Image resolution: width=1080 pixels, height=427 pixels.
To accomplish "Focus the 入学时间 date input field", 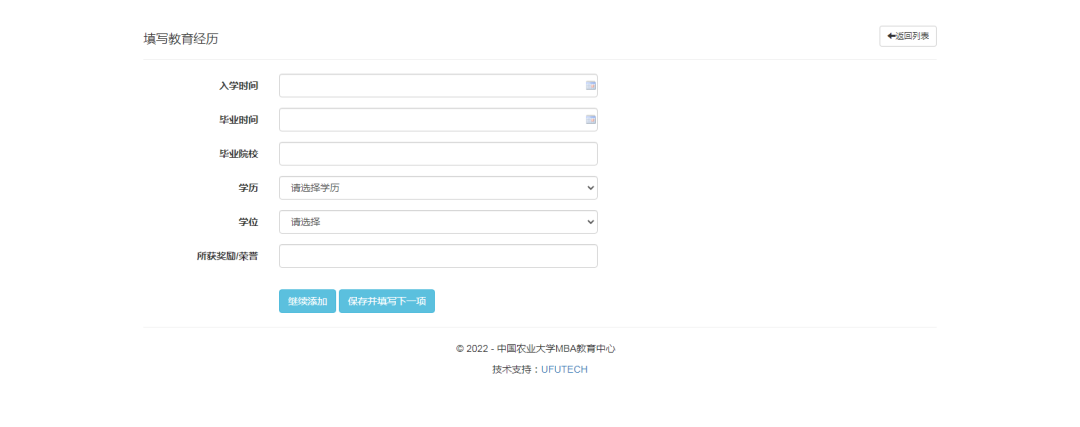I will 430,86.
